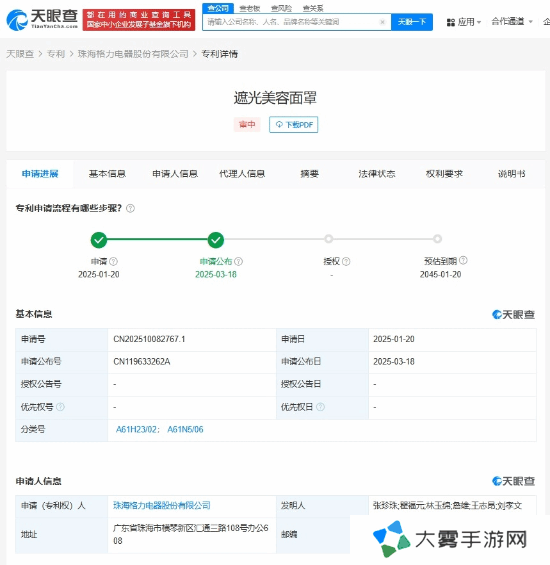Click the 审中 status tag
This screenshot has height=565, width=550.
click(x=247, y=125)
